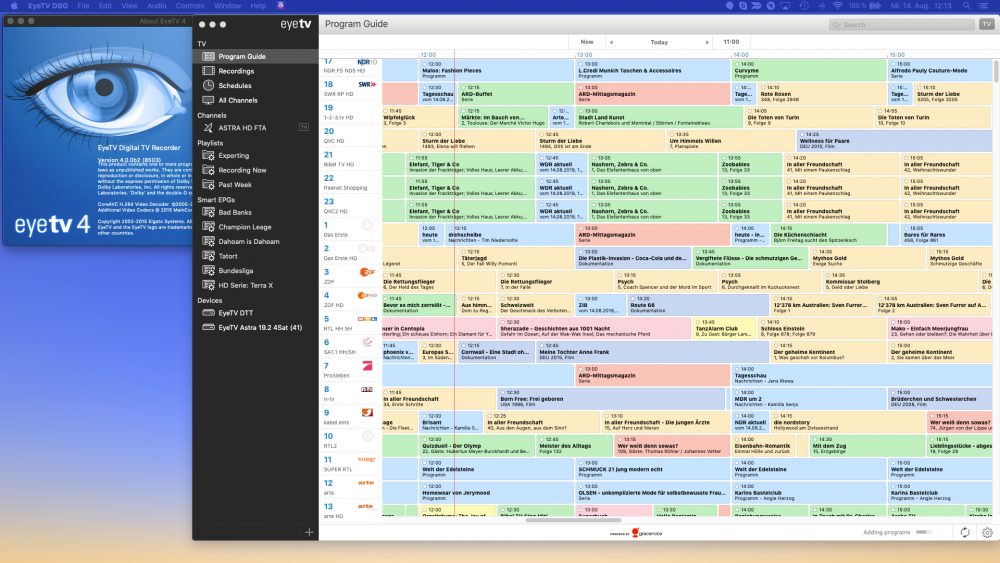Screen dimensions: 1000x563
Task: Select HD Serie: Terra X Smart EPG
Action: [x=255, y=286]
